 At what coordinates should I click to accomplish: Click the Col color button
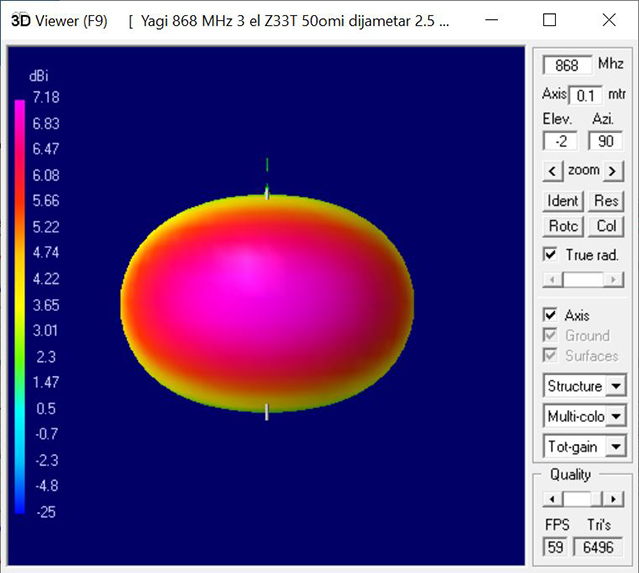(606, 226)
